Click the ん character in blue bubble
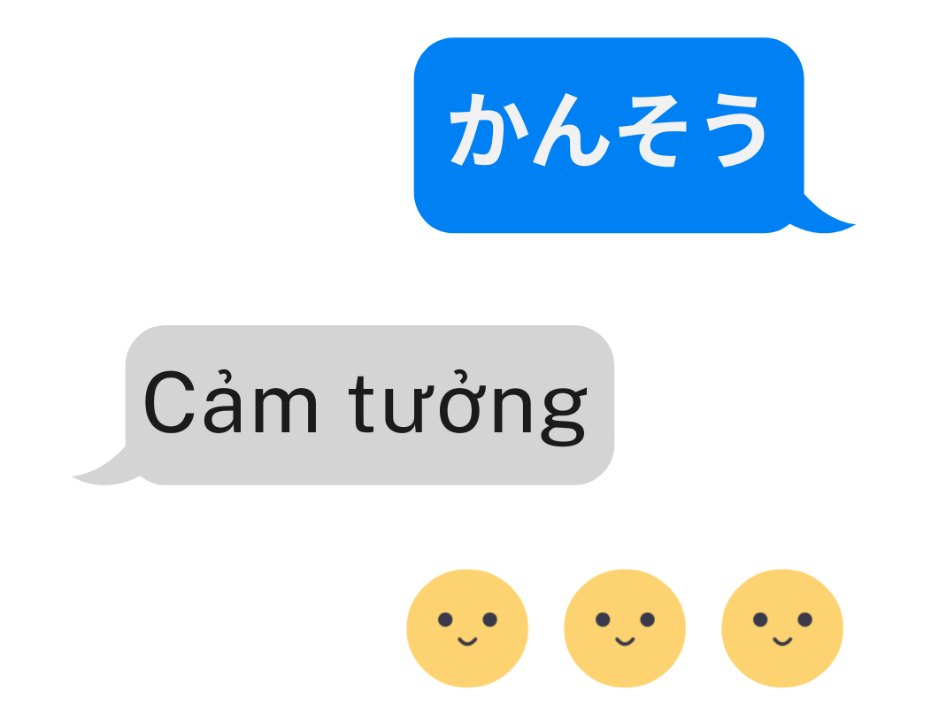This screenshot has width=933, height=708. [570, 130]
